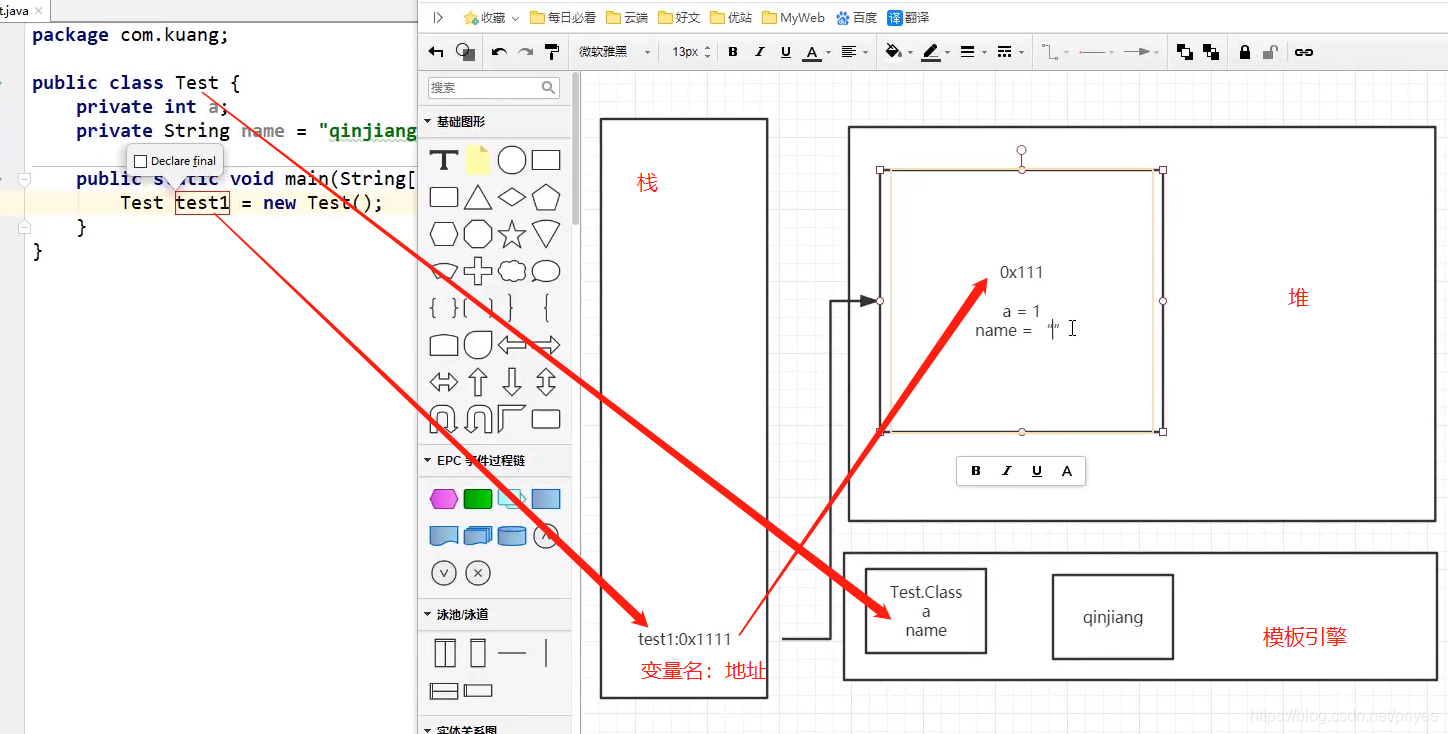Viewport: 1448px width, 734px height.
Task: Open the 百度 bookmark
Action: [856, 18]
